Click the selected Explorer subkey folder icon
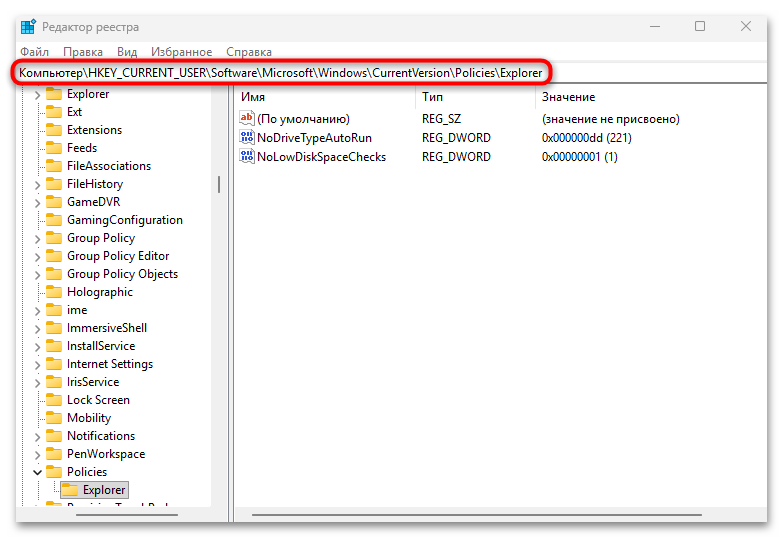 (x=70, y=490)
